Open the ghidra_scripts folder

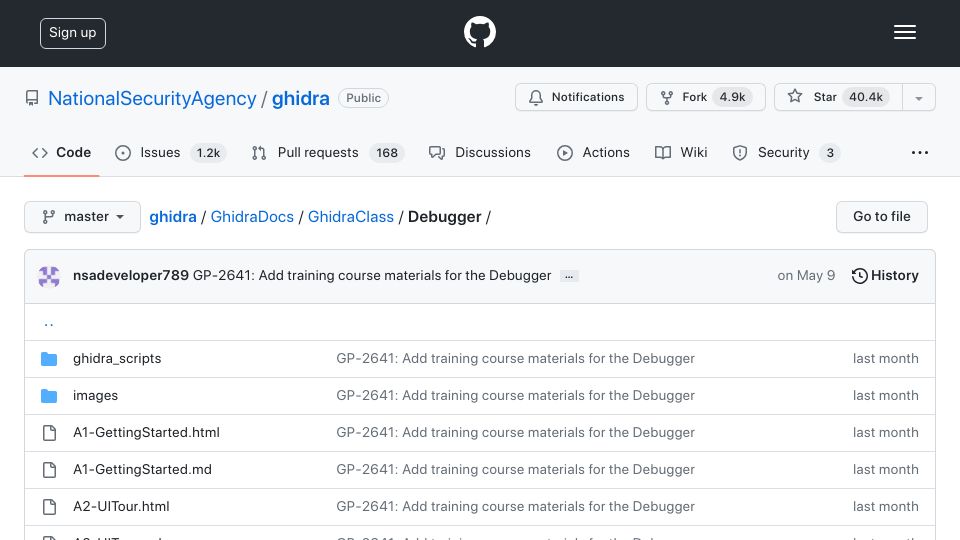117,359
